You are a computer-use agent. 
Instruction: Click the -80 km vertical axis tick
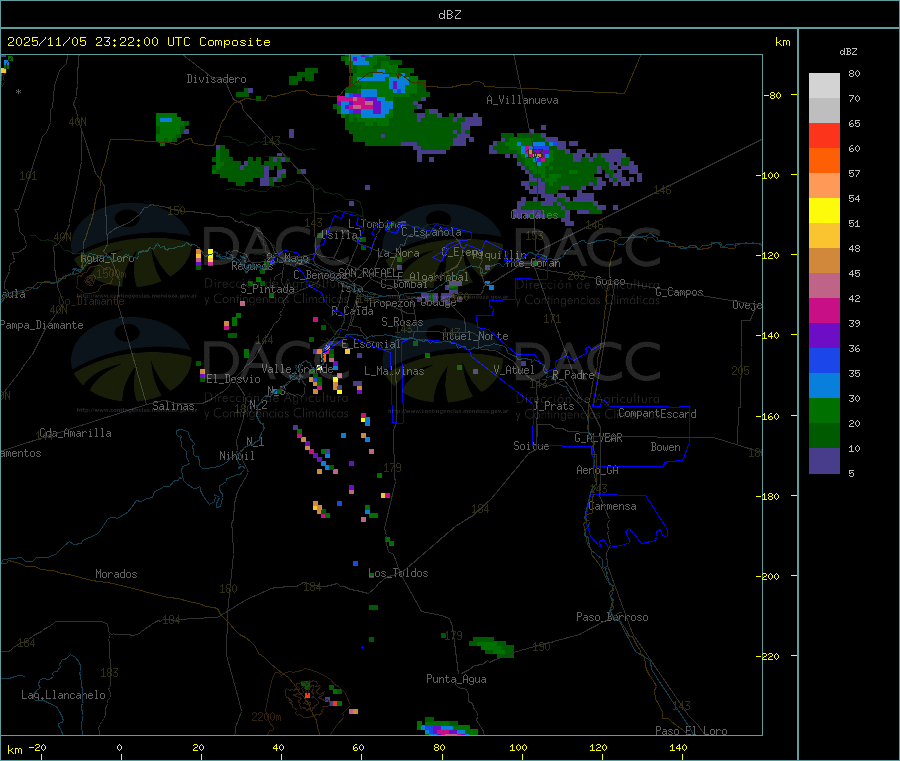(772, 95)
